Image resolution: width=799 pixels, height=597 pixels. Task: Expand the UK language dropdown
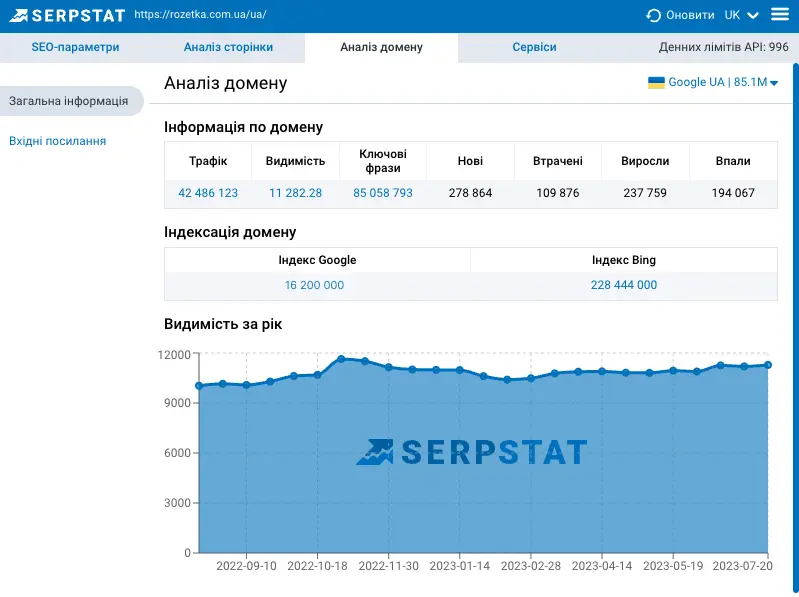pyautogui.click(x=741, y=15)
